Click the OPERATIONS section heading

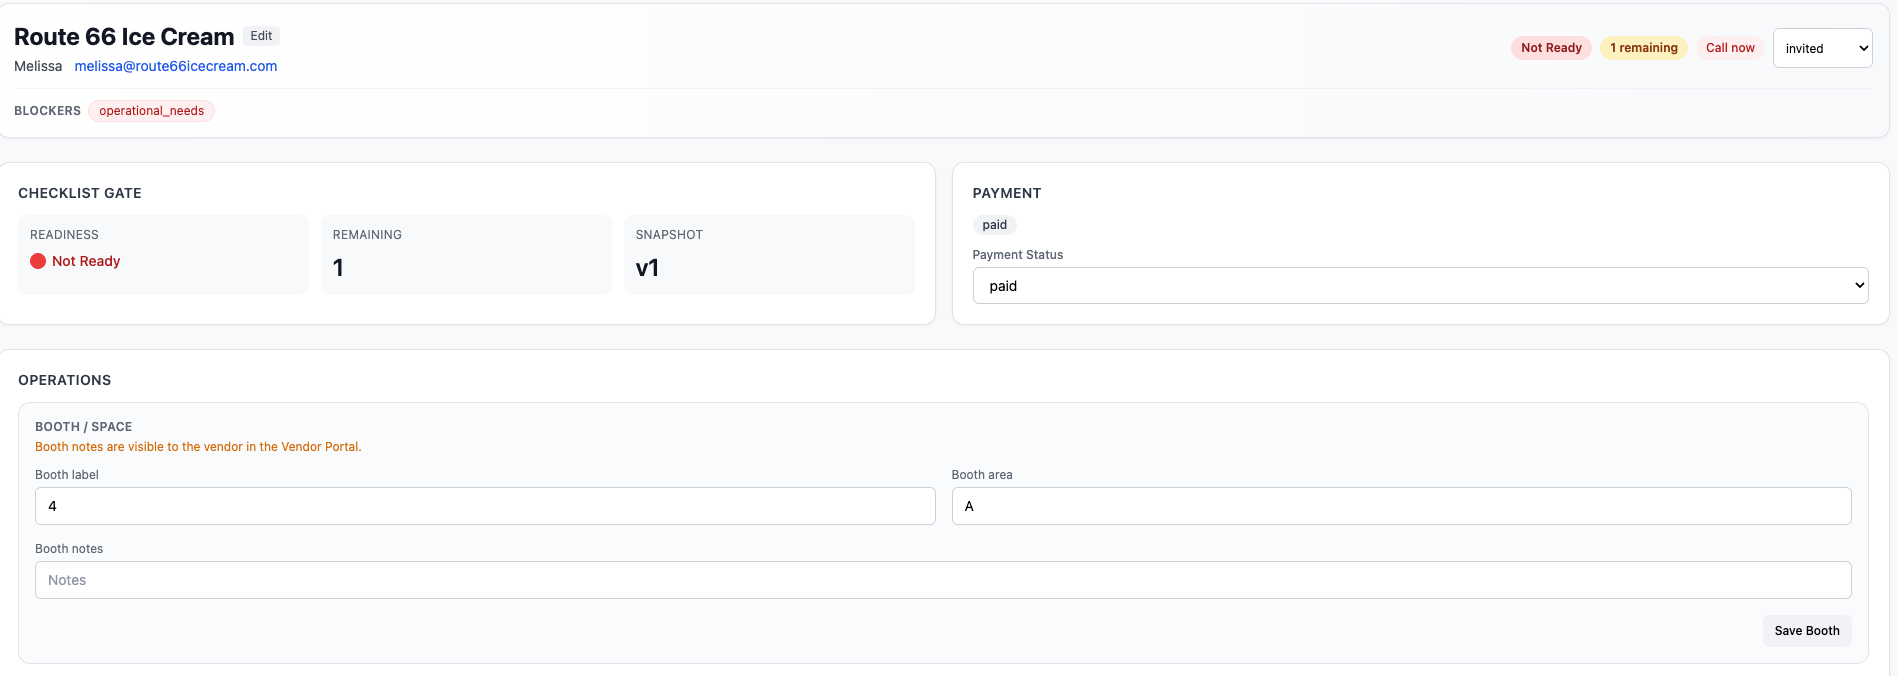[x=65, y=380]
